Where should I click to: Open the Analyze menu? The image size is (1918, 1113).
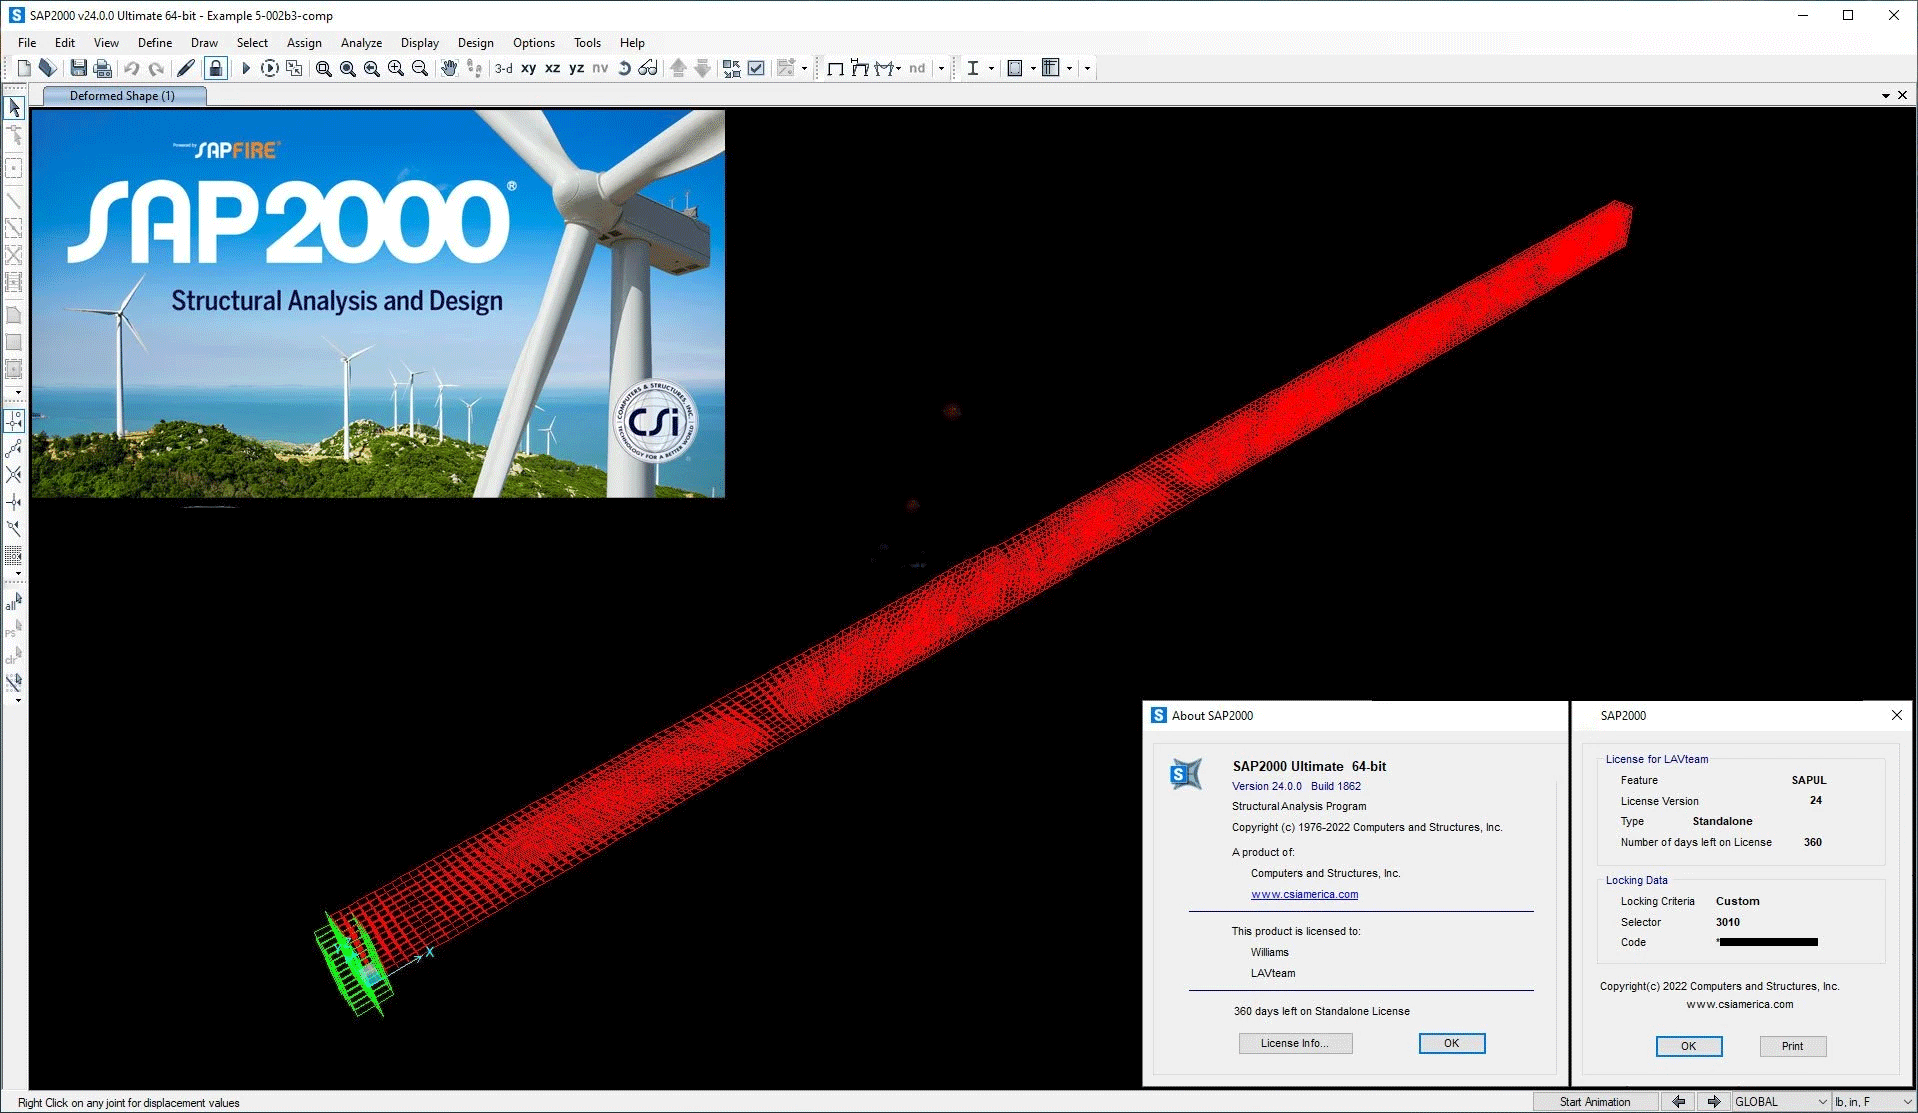361,43
